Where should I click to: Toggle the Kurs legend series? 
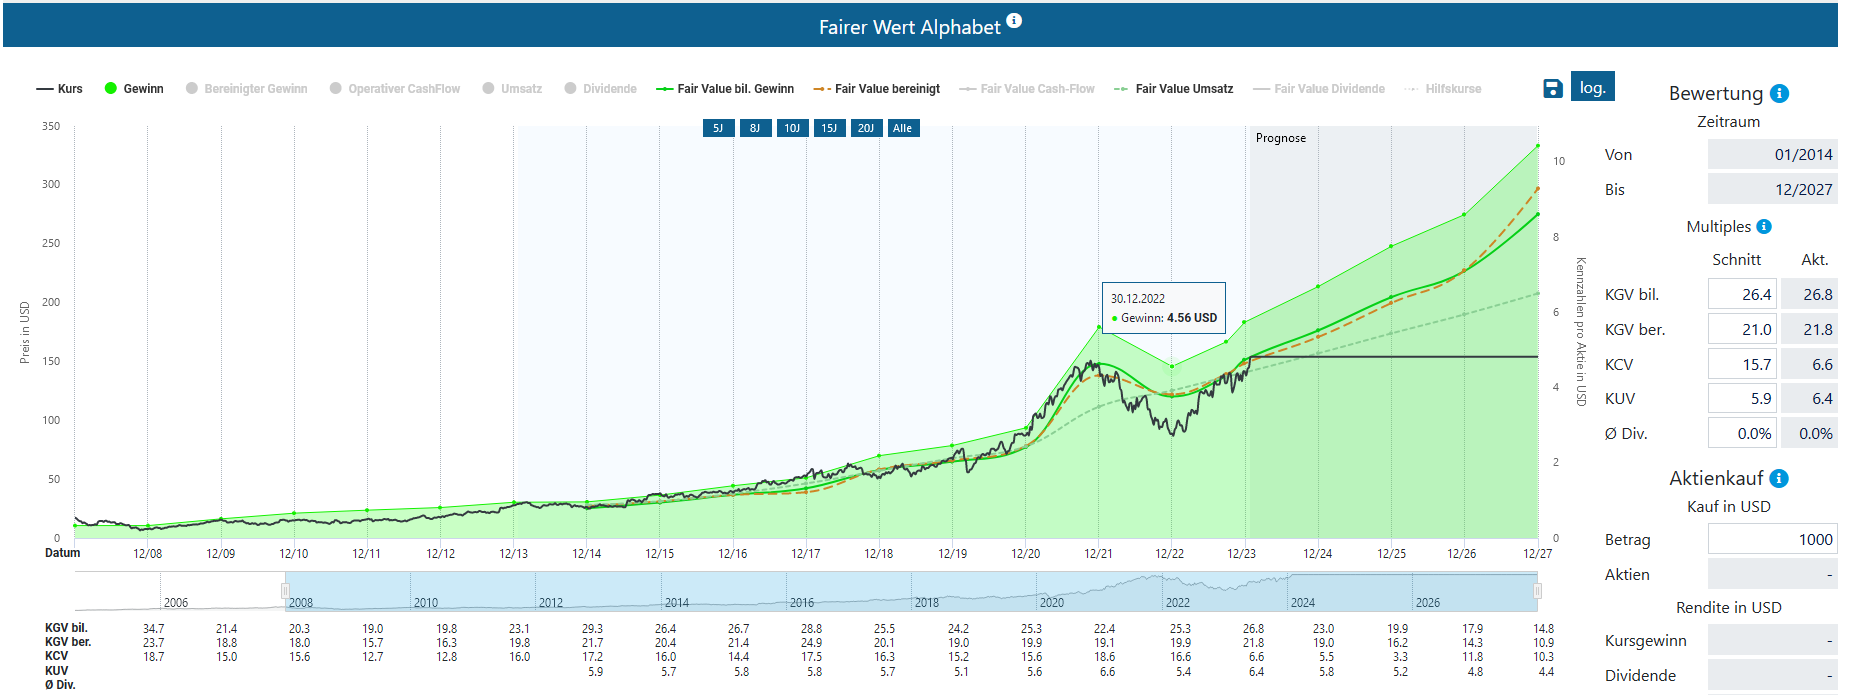coord(60,89)
